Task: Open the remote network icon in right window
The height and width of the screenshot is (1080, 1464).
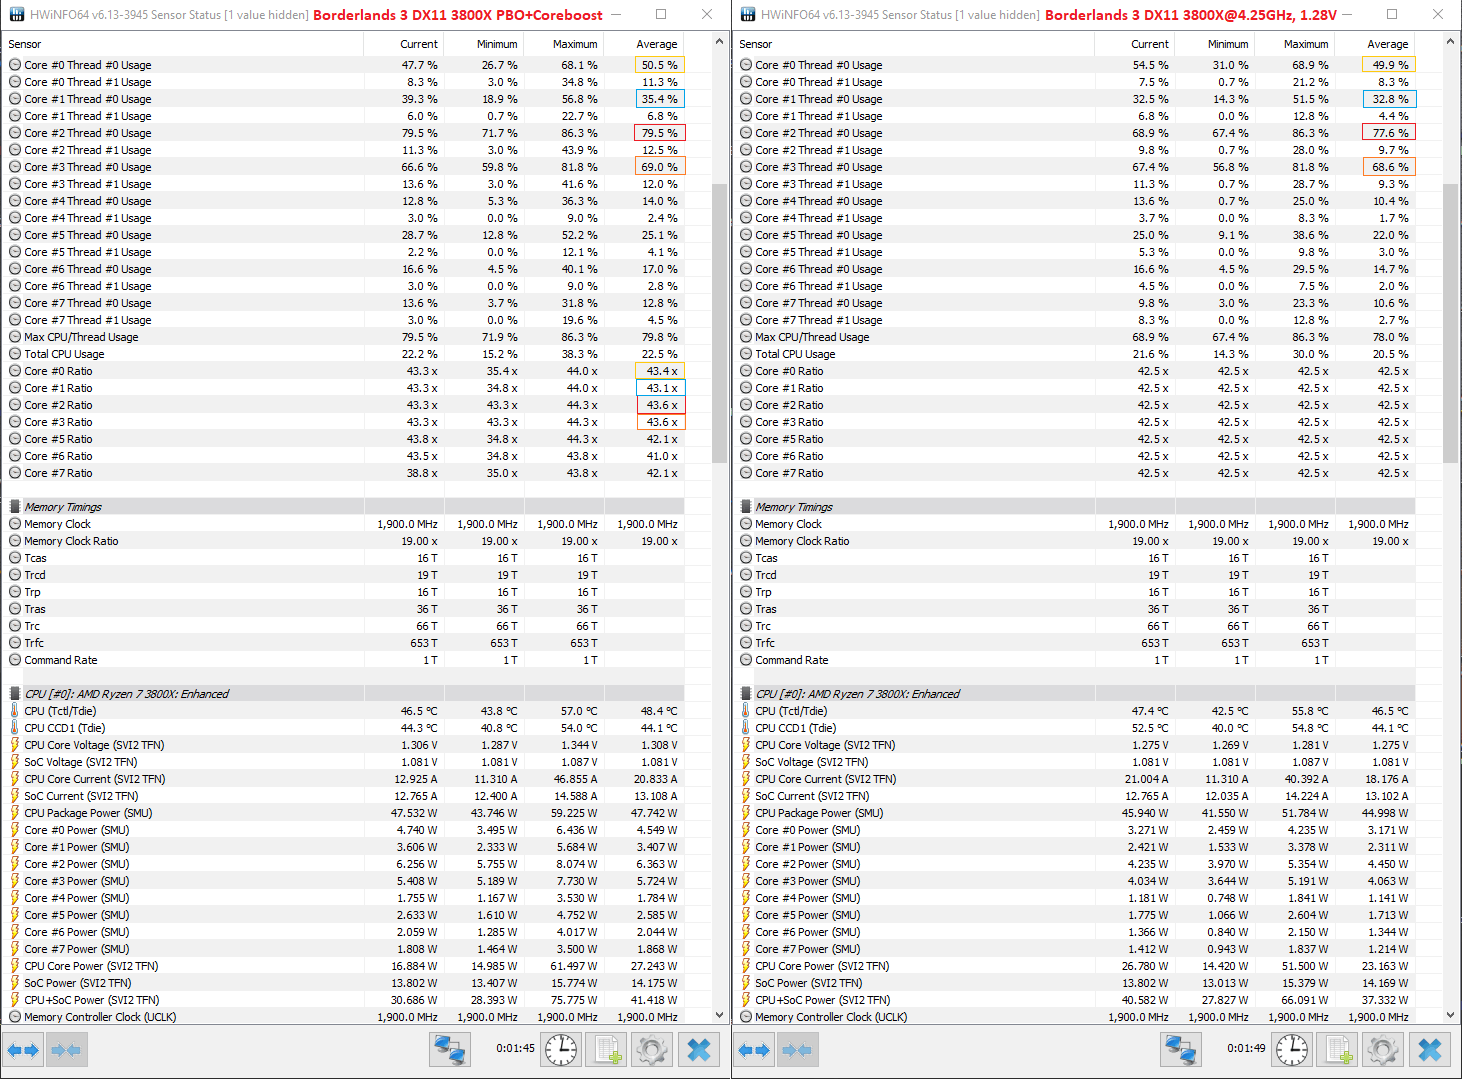Action: point(1181,1050)
